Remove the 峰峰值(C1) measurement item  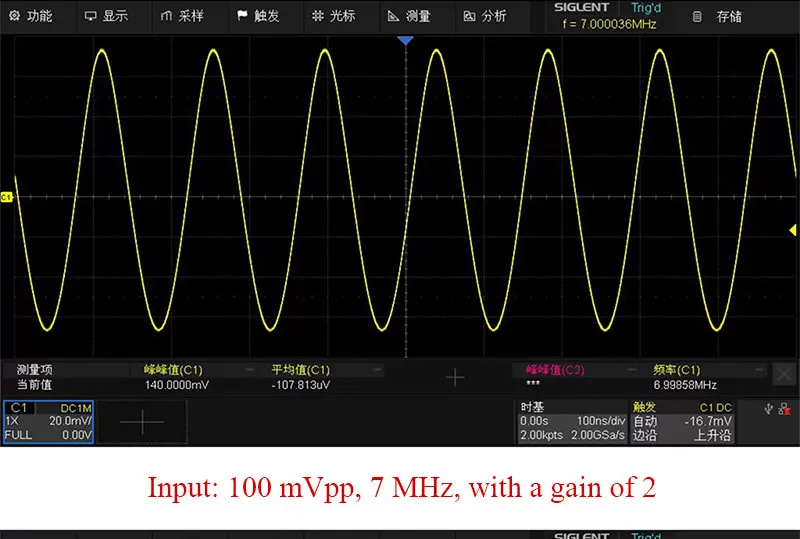pos(249,370)
